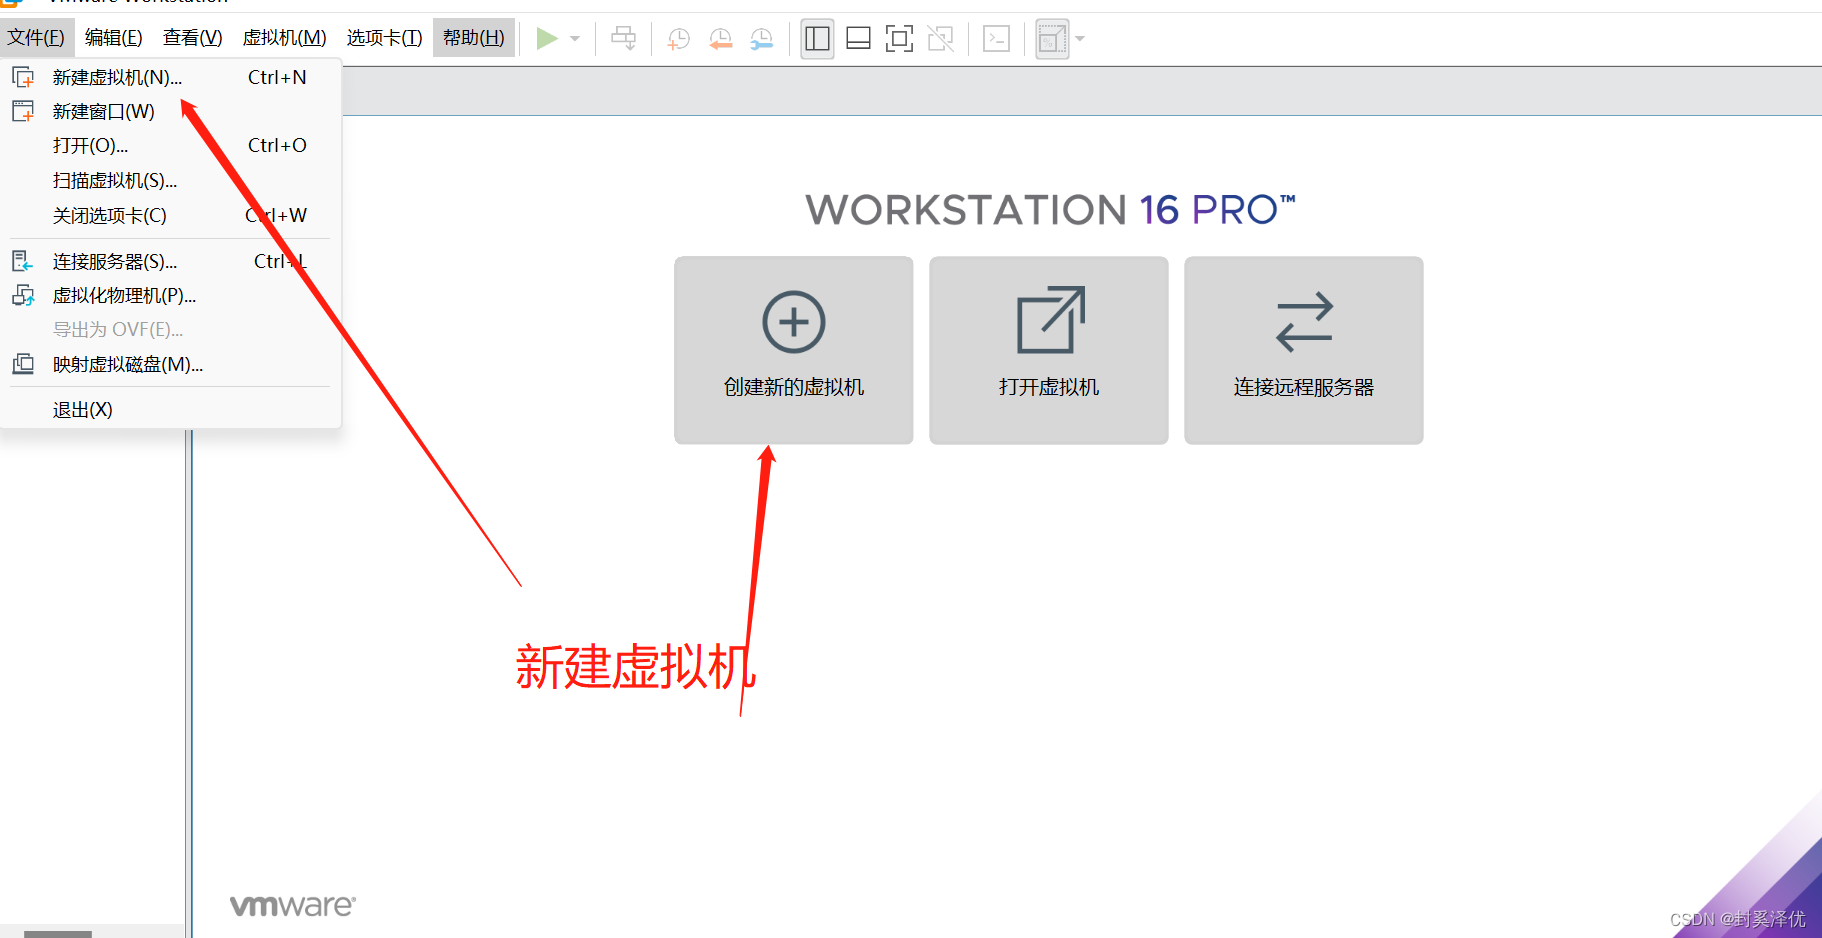Open the 编辑(E) menu
The width and height of the screenshot is (1822, 938).
(x=113, y=38)
